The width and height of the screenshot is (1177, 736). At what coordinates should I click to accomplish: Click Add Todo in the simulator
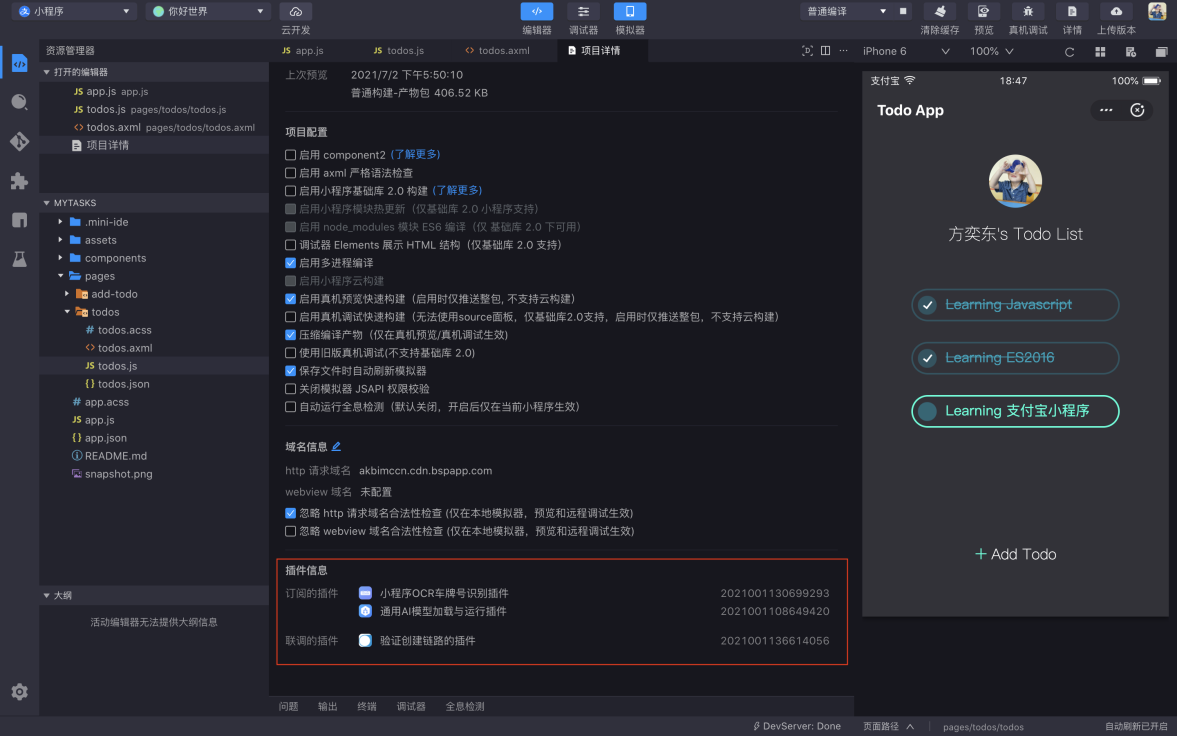pyautogui.click(x=1015, y=554)
